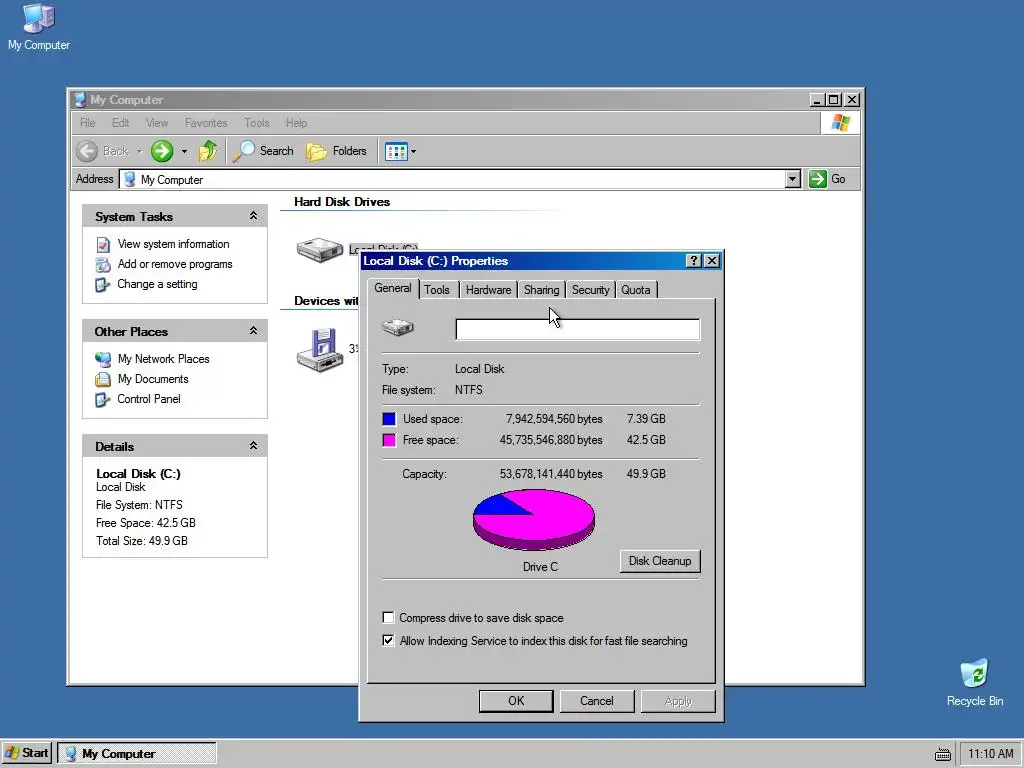This screenshot has width=1024, height=768.
Task: Open the View menu
Action: [x=157, y=123]
